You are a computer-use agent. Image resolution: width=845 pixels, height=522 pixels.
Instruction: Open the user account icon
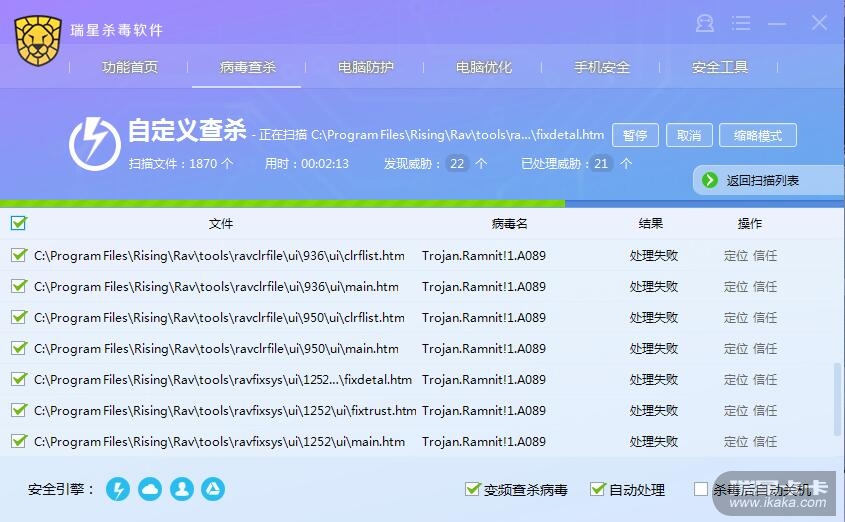705,23
